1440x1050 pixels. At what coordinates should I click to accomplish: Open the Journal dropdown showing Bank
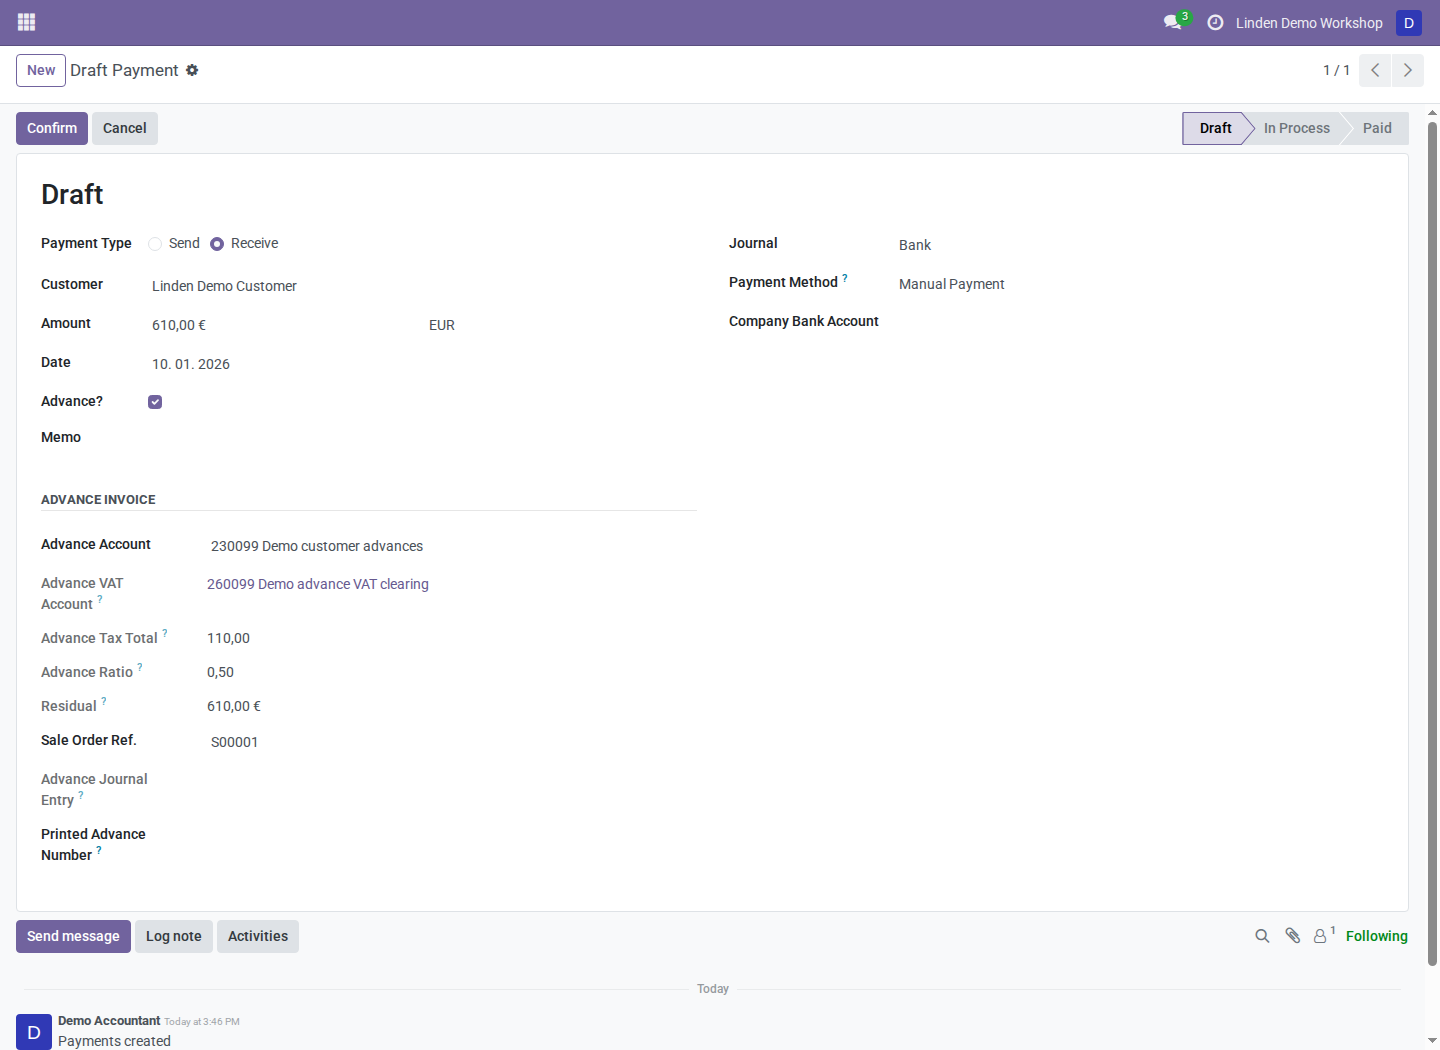[1139, 245]
